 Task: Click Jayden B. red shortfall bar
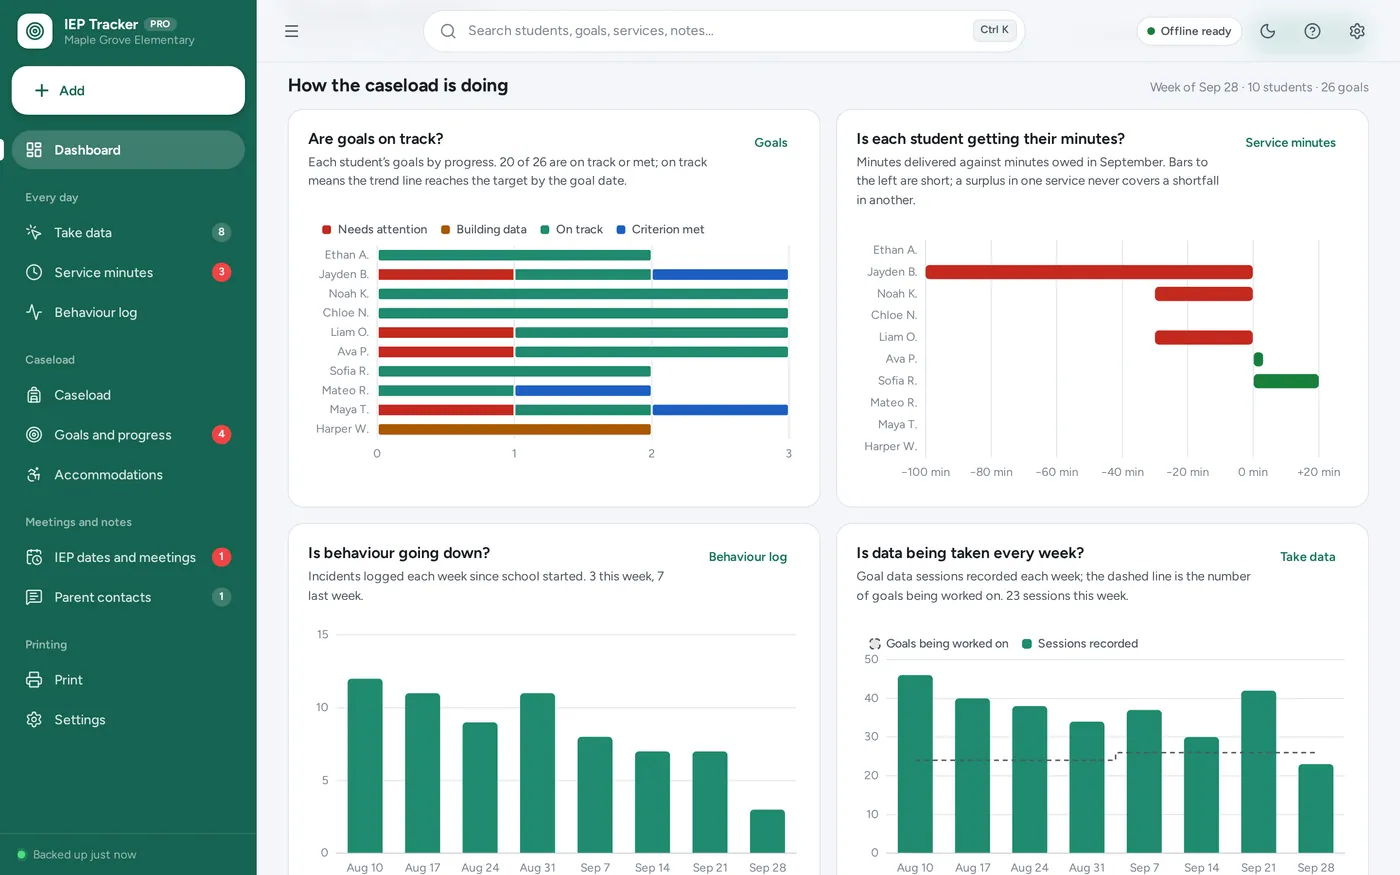pos(1089,272)
